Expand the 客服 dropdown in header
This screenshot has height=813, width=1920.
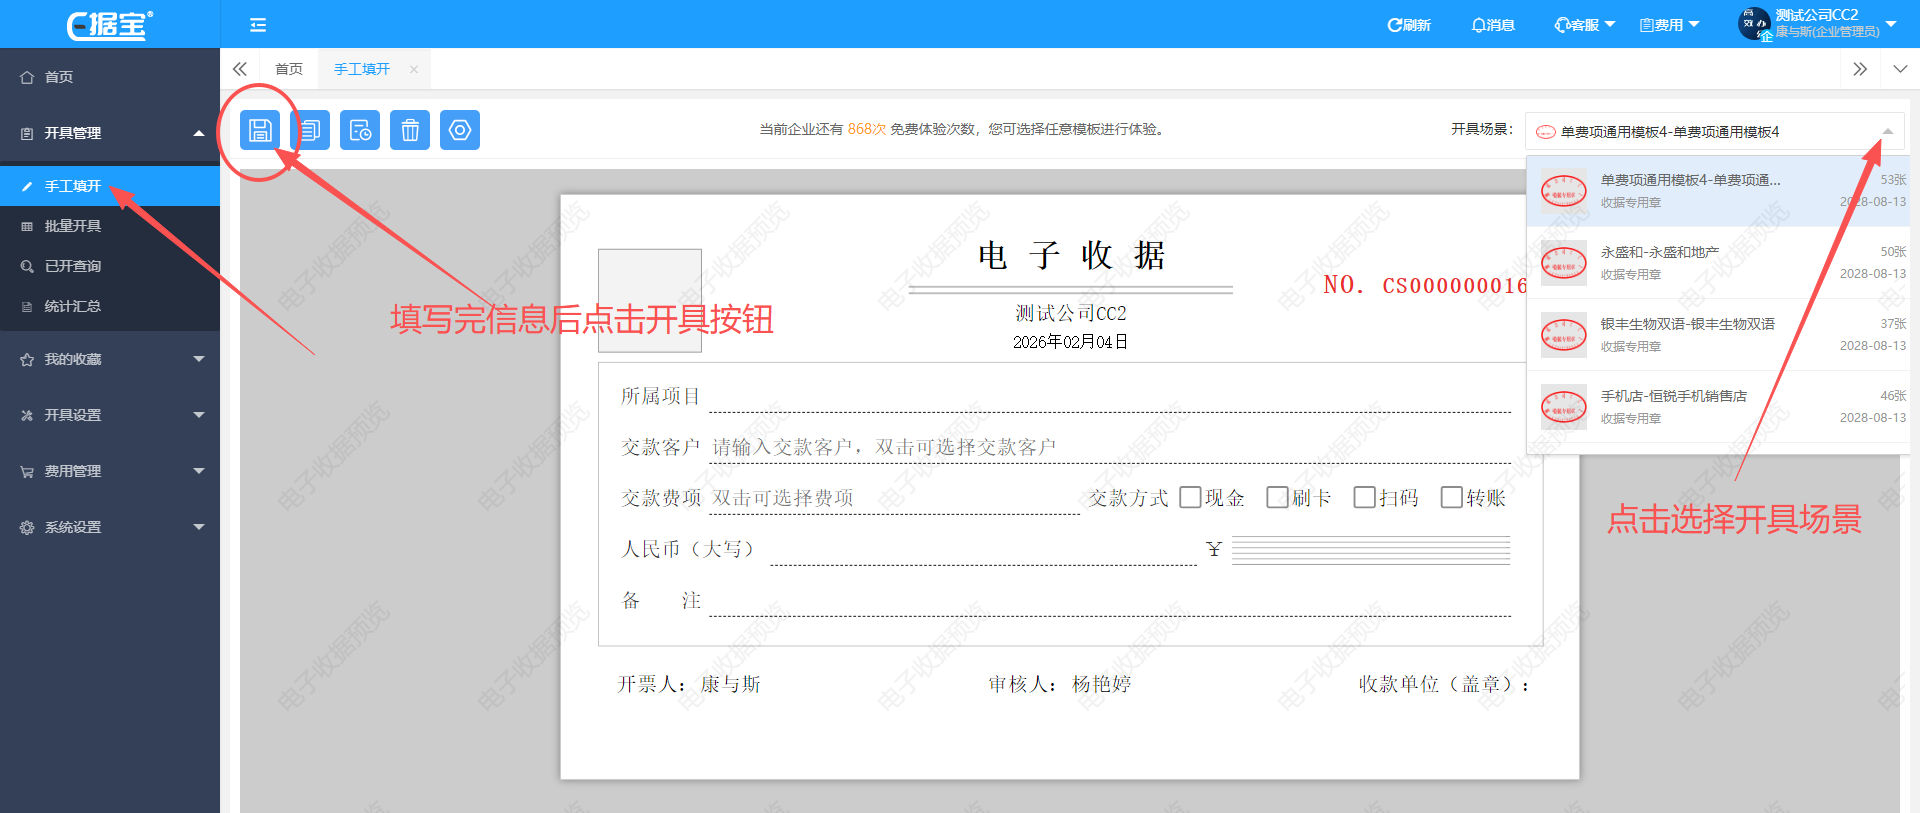click(1584, 25)
